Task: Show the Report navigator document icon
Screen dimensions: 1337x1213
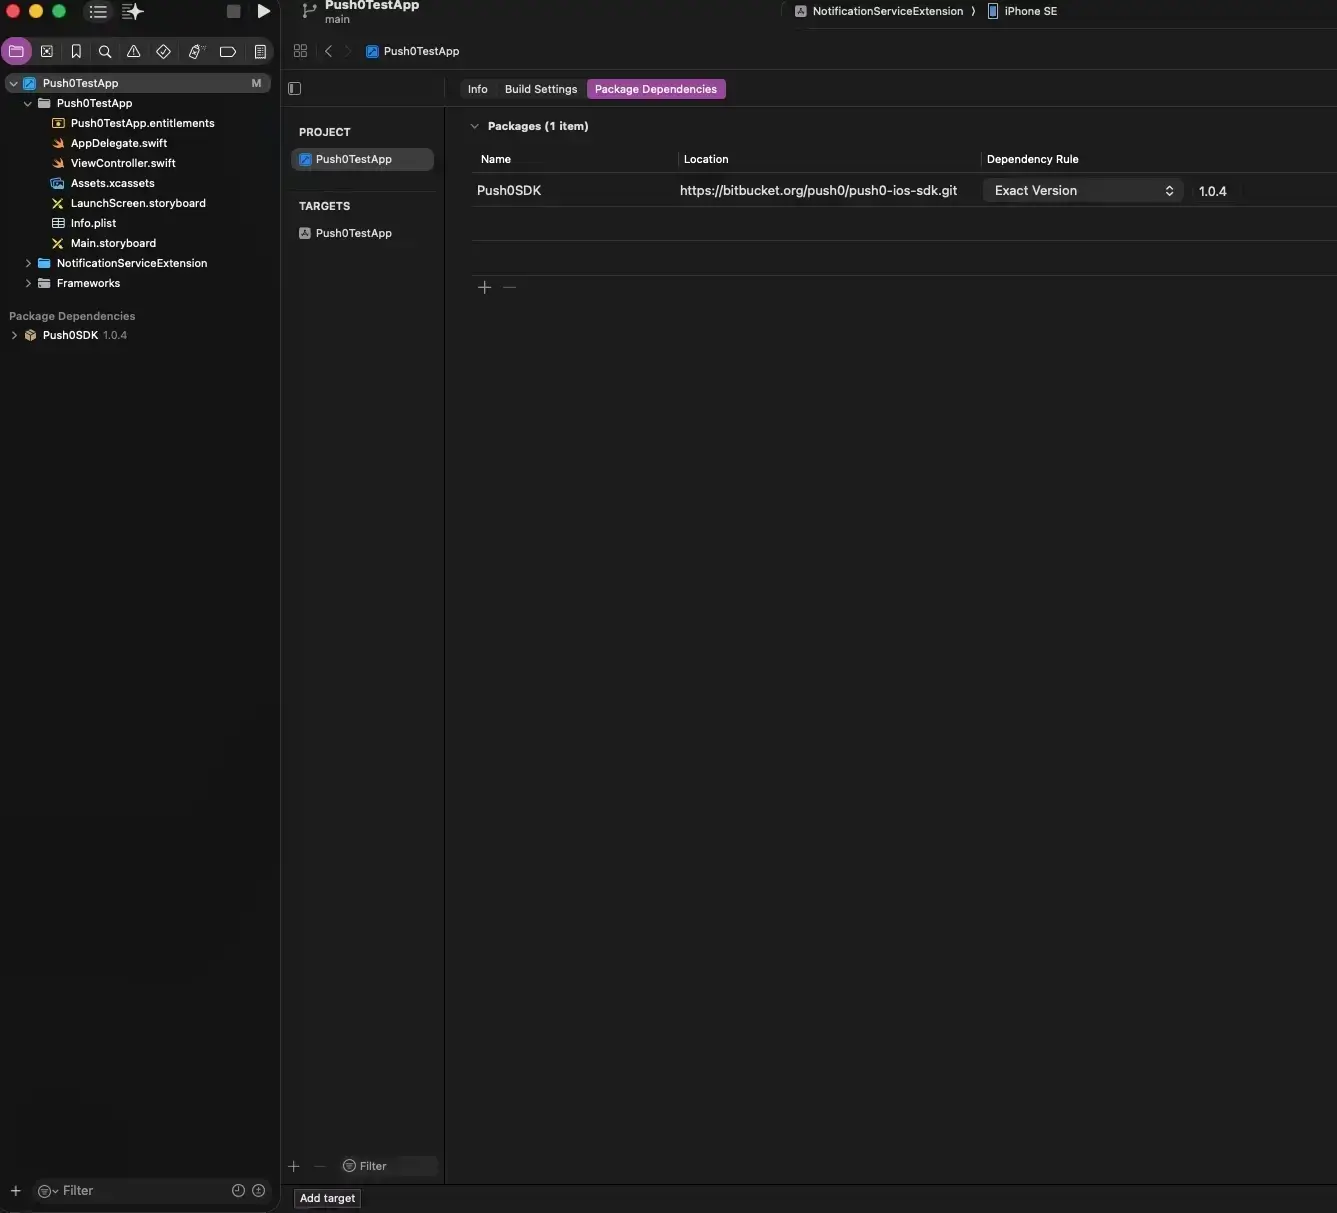Action: click(260, 51)
